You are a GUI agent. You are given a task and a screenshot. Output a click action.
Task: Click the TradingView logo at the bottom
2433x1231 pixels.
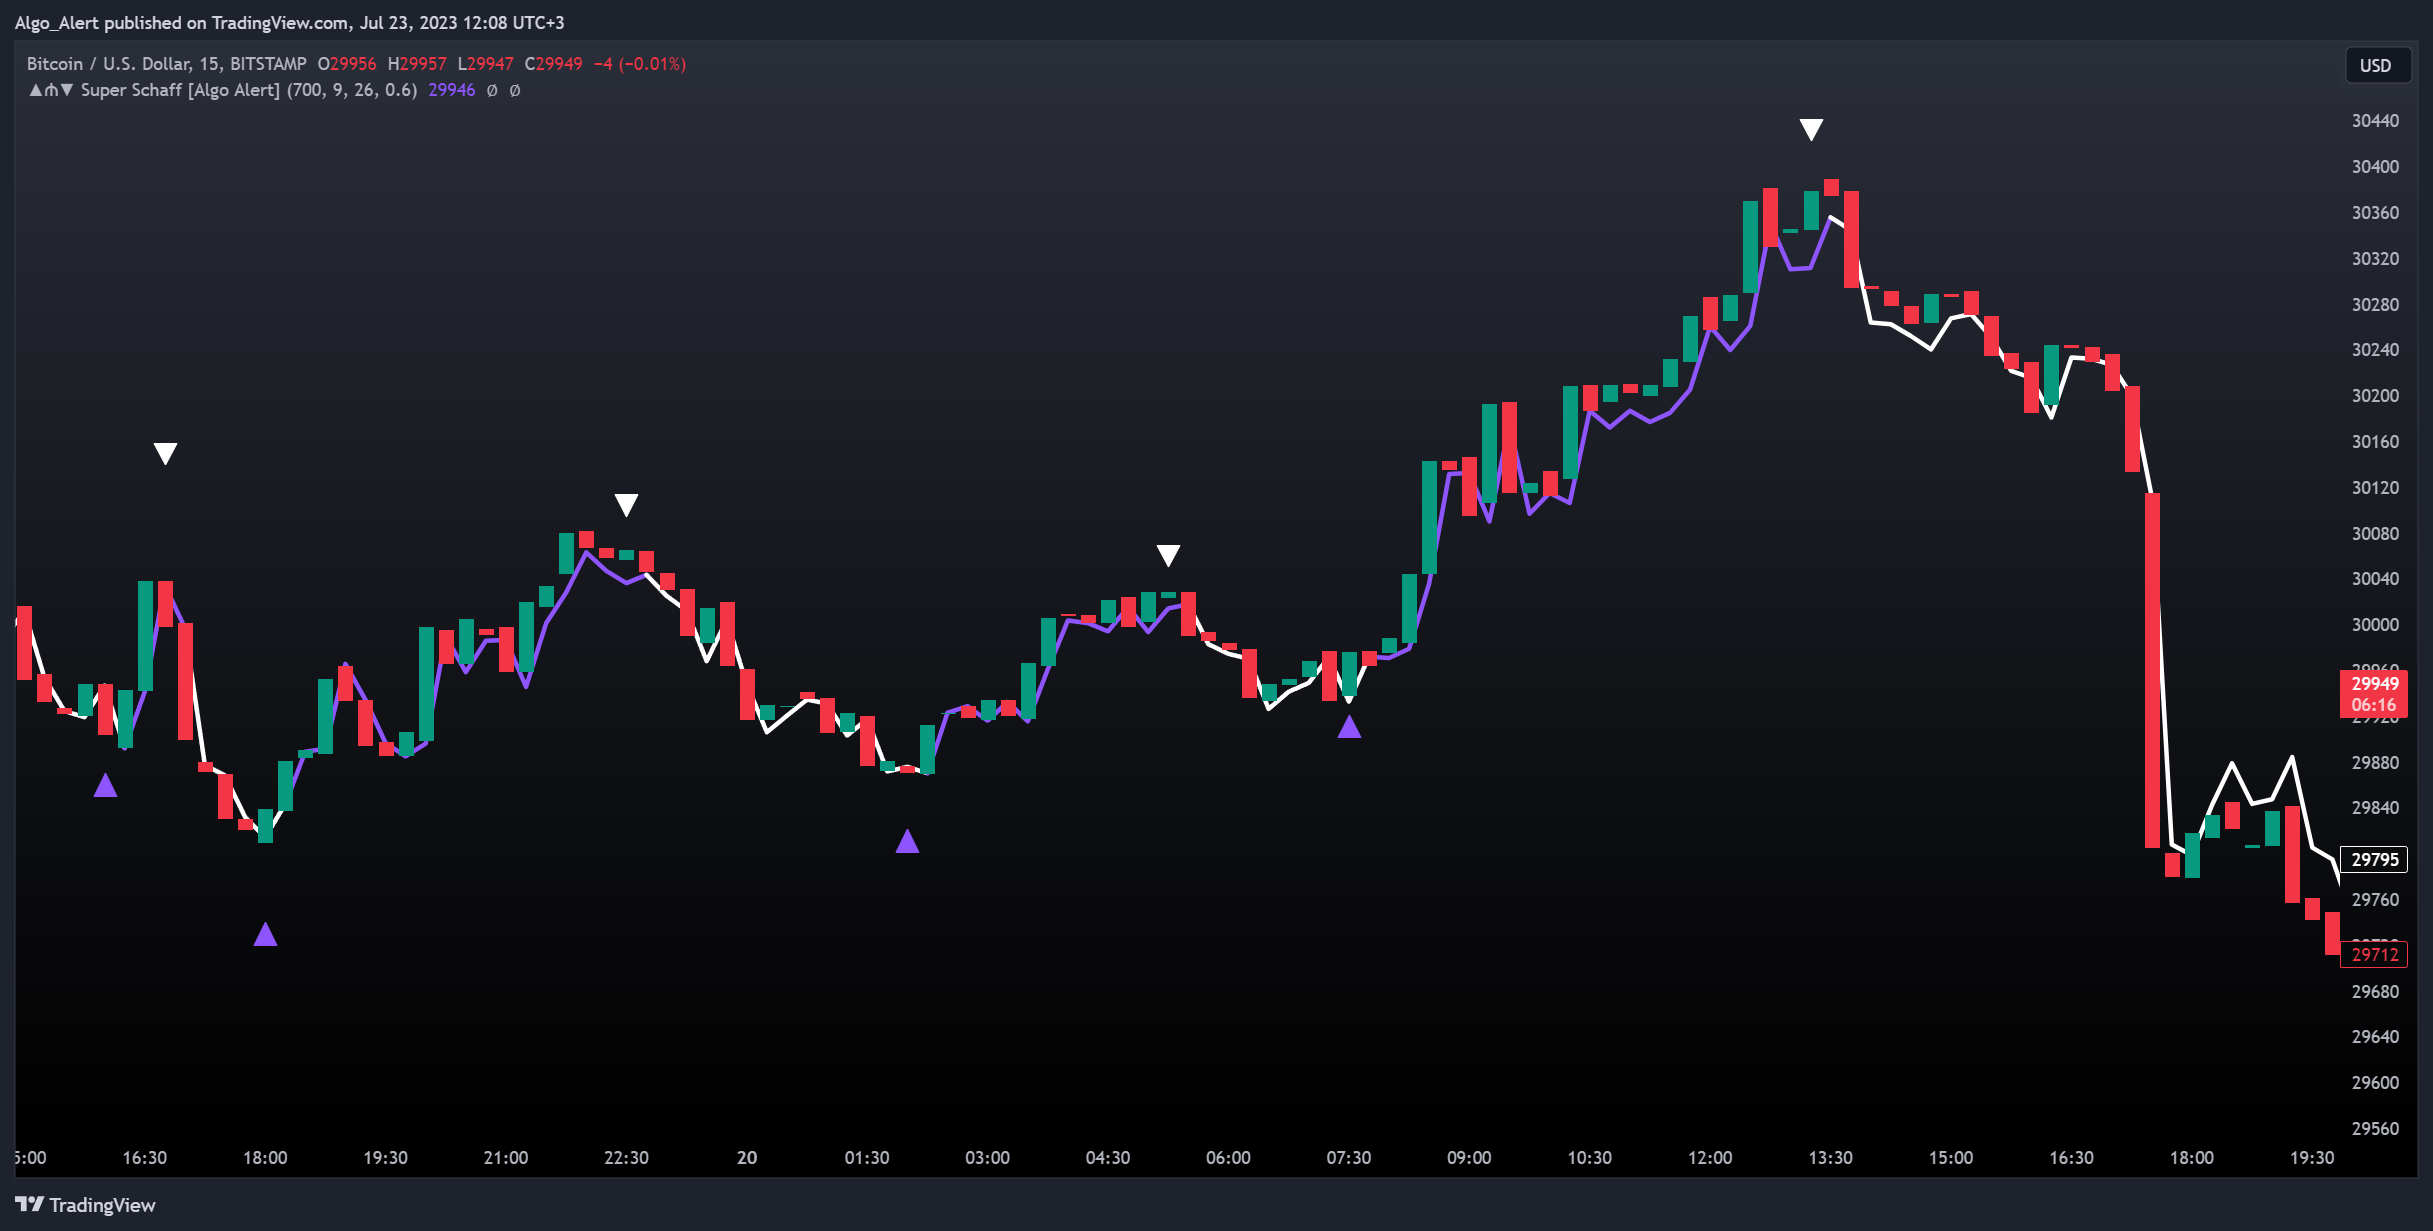pos(86,1205)
